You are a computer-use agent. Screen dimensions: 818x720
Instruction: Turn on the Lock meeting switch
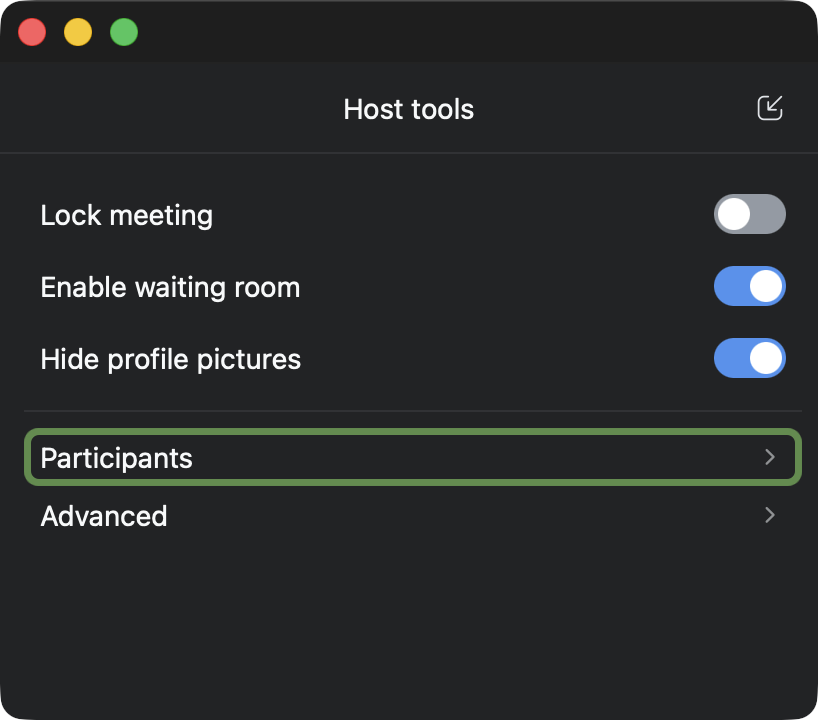point(749,214)
